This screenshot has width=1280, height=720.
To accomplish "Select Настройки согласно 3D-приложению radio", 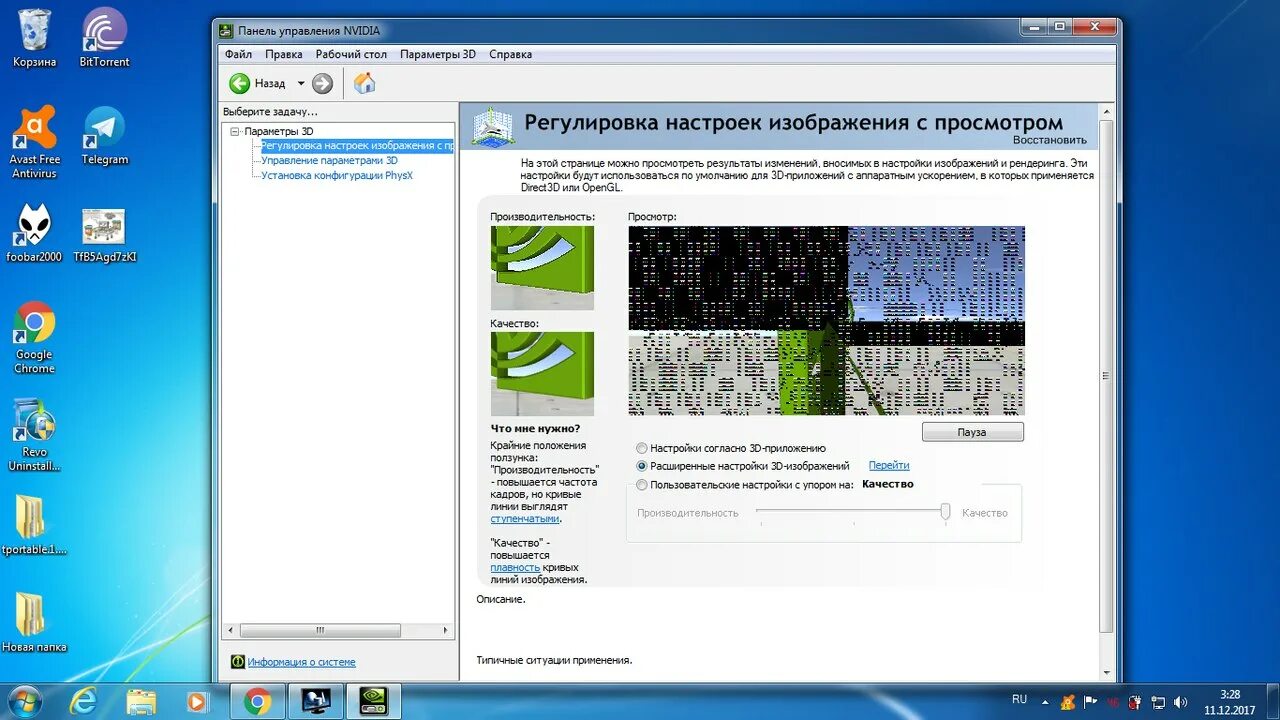I will (x=642, y=449).
